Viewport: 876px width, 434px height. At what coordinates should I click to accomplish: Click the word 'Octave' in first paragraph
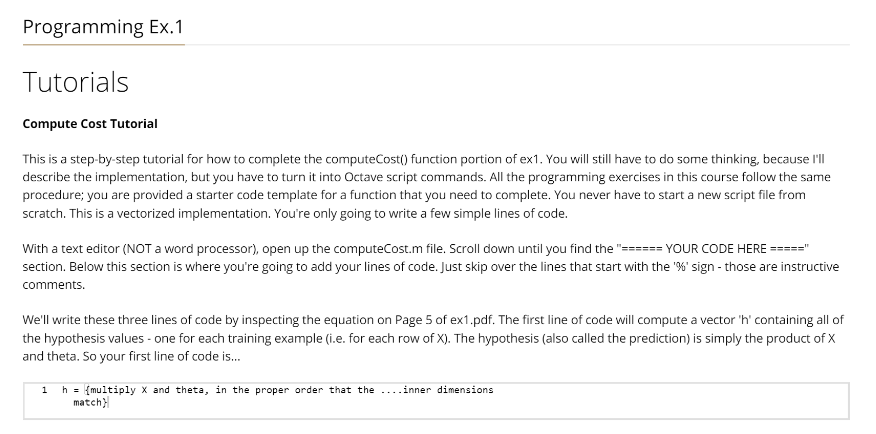pos(363,177)
